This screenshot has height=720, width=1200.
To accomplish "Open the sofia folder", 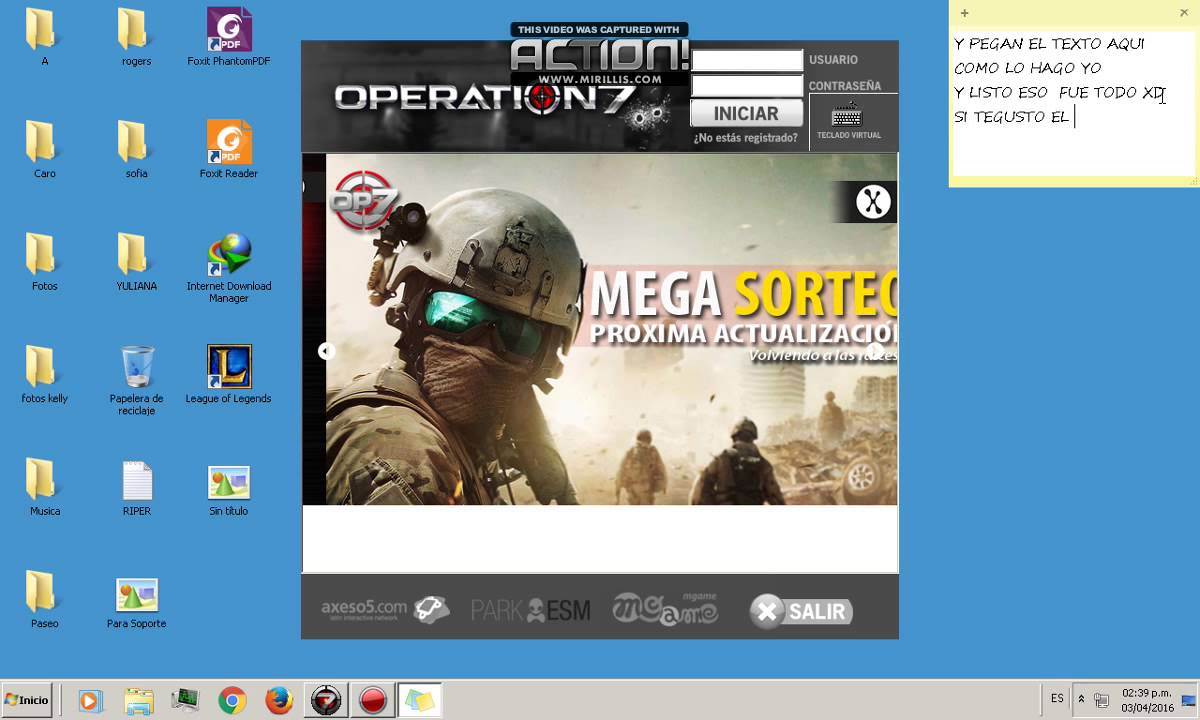I will click(136, 150).
